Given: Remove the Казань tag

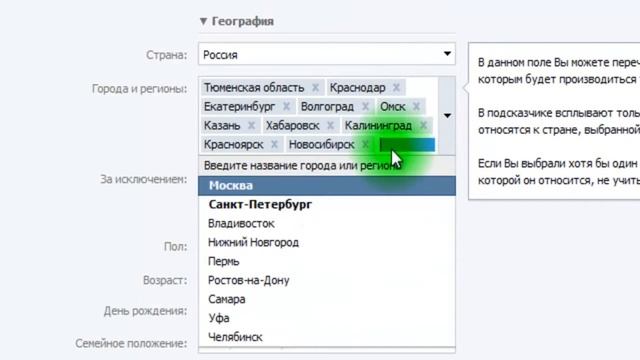Looking at the screenshot, I should coord(251,126).
